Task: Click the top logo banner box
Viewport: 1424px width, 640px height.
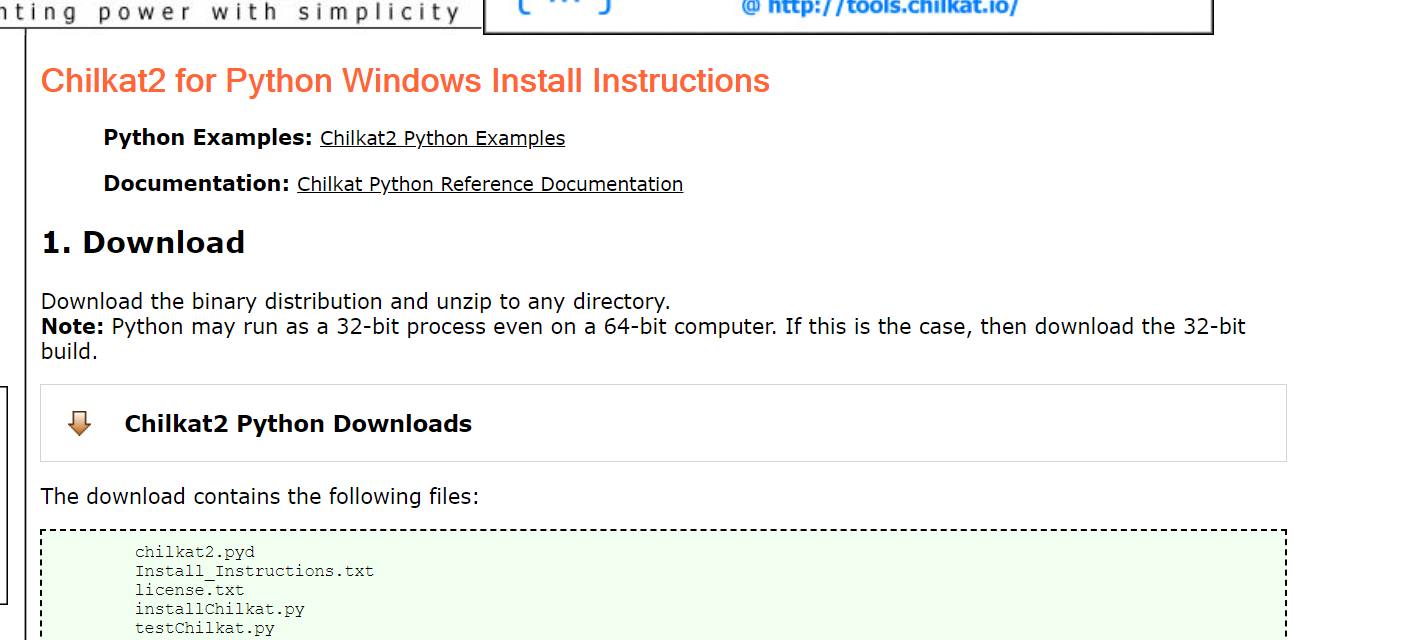Action: pyautogui.click(x=847, y=17)
